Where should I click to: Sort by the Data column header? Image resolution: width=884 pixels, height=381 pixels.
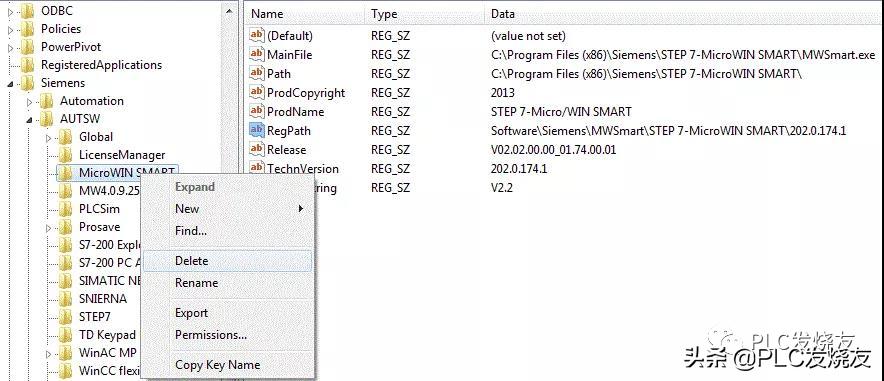(x=684, y=14)
